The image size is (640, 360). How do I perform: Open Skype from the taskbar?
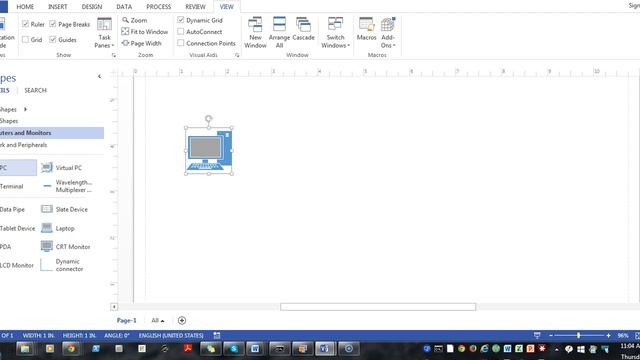click(234, 349)
